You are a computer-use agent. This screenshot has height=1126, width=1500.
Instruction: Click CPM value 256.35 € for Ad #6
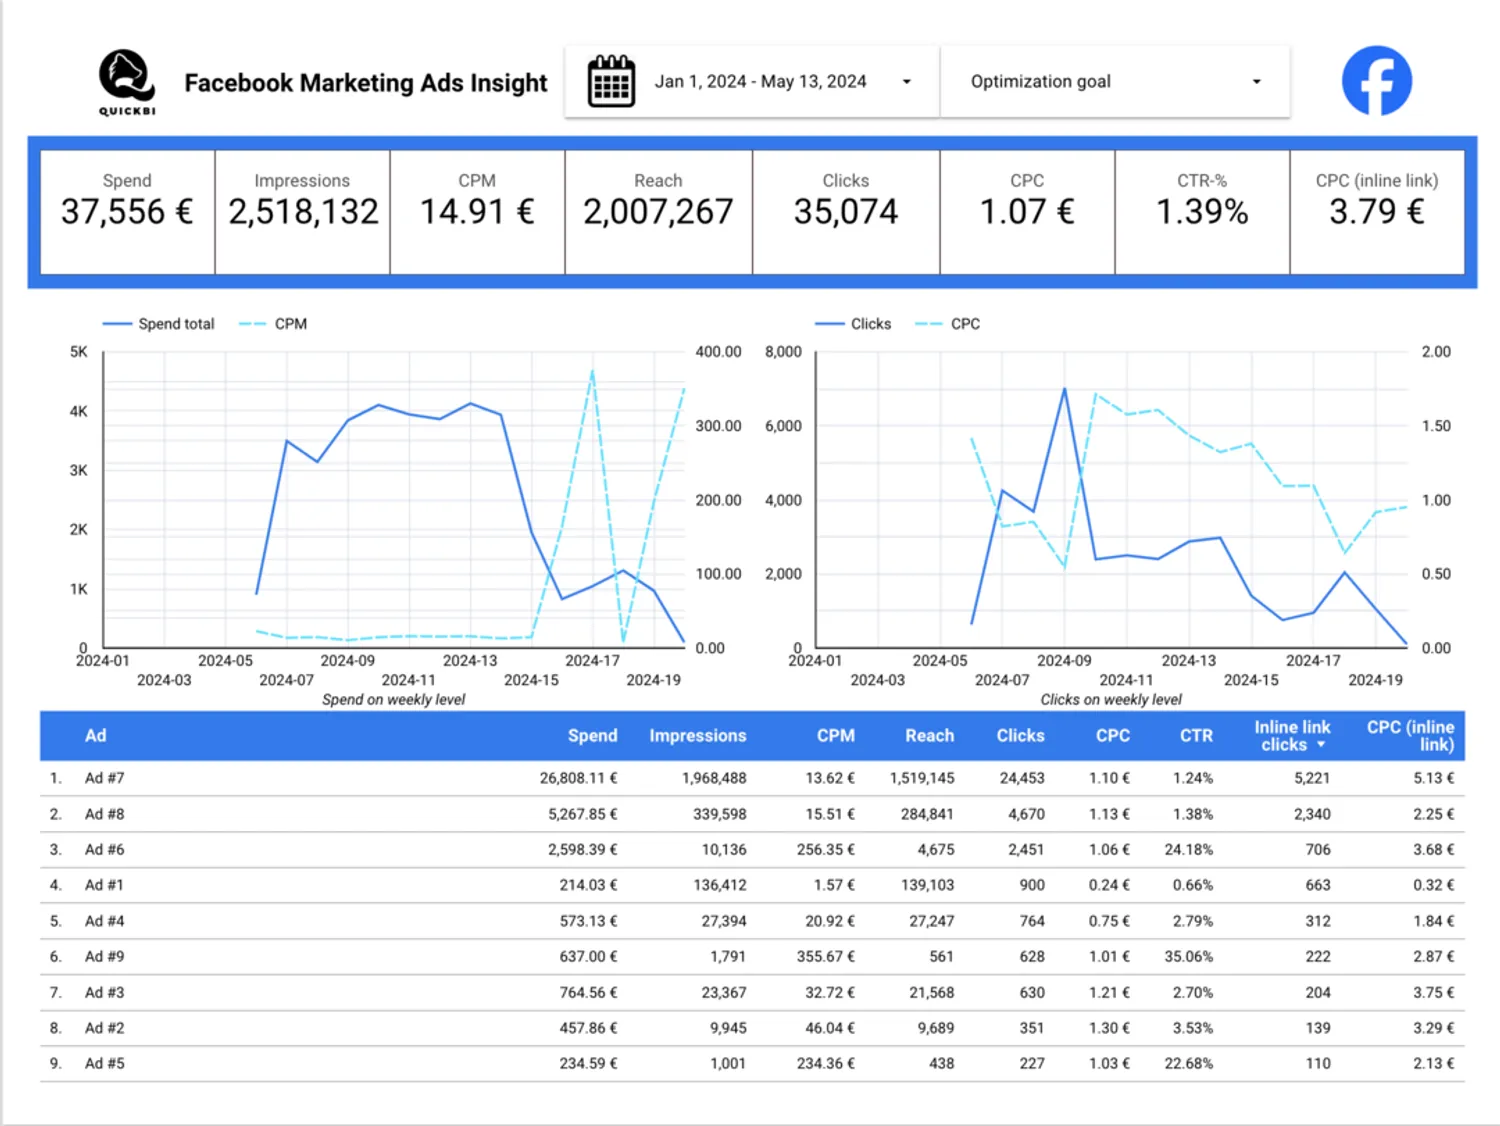click(825, 850)
